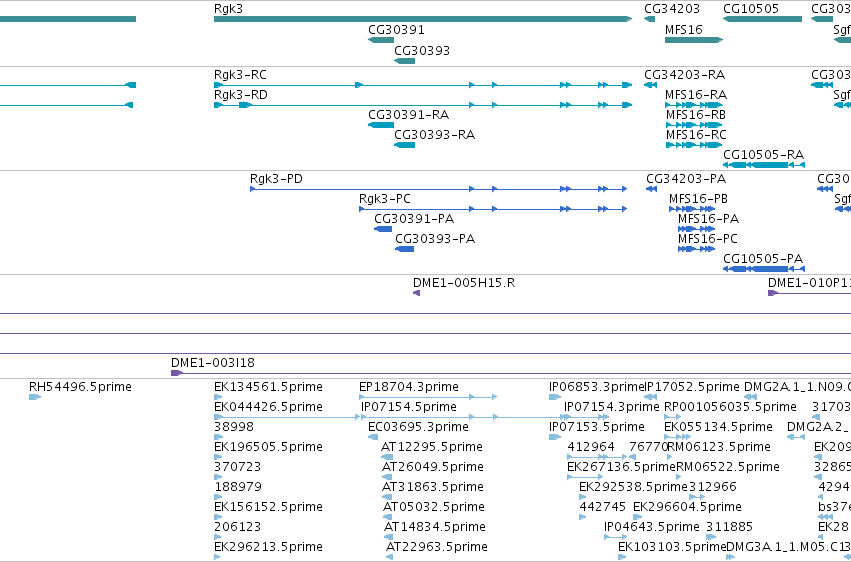The width and height of the screenshot is (851, 562).
Task: Select the Rgk3-PC protein label
Action: pyautogui.click(x=385, y=199)
